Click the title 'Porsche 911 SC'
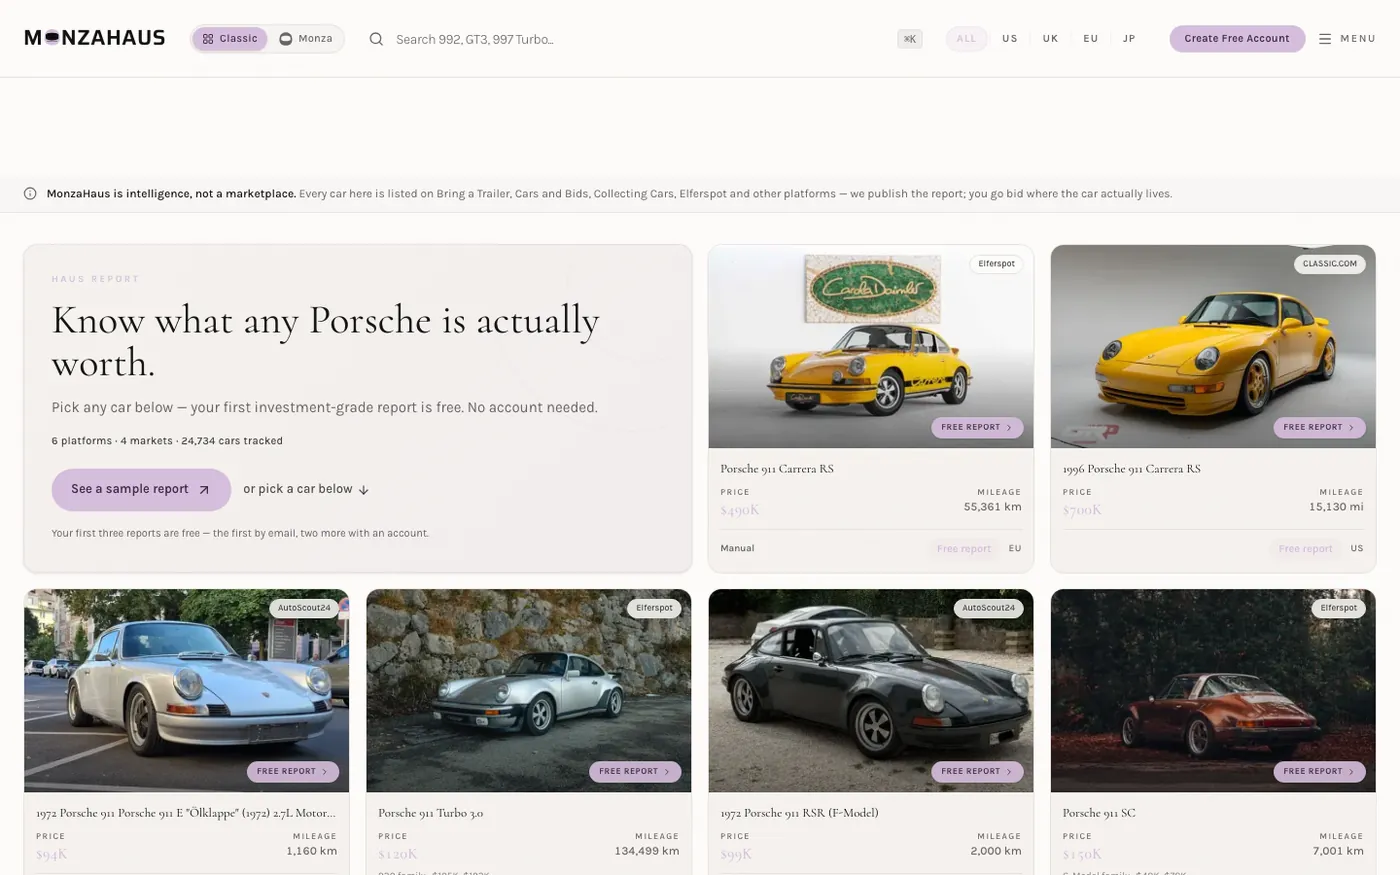This screenshot has width=1400, height=875. click(x=1099, y=813)
